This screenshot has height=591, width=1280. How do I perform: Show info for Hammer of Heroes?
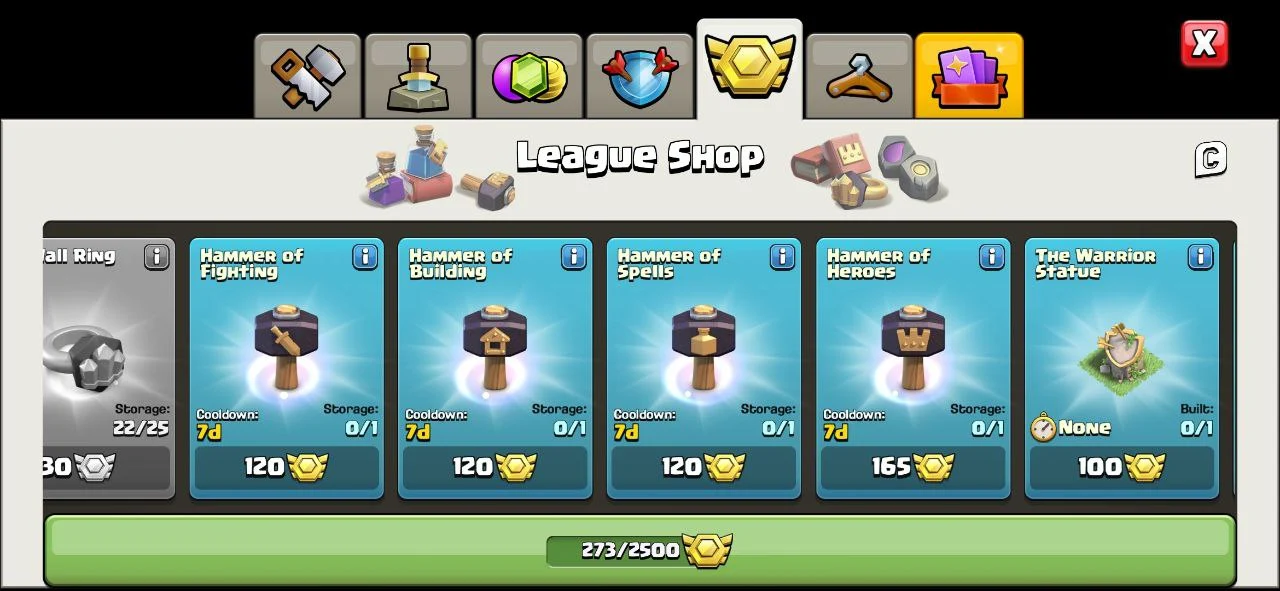pos(991,257)
